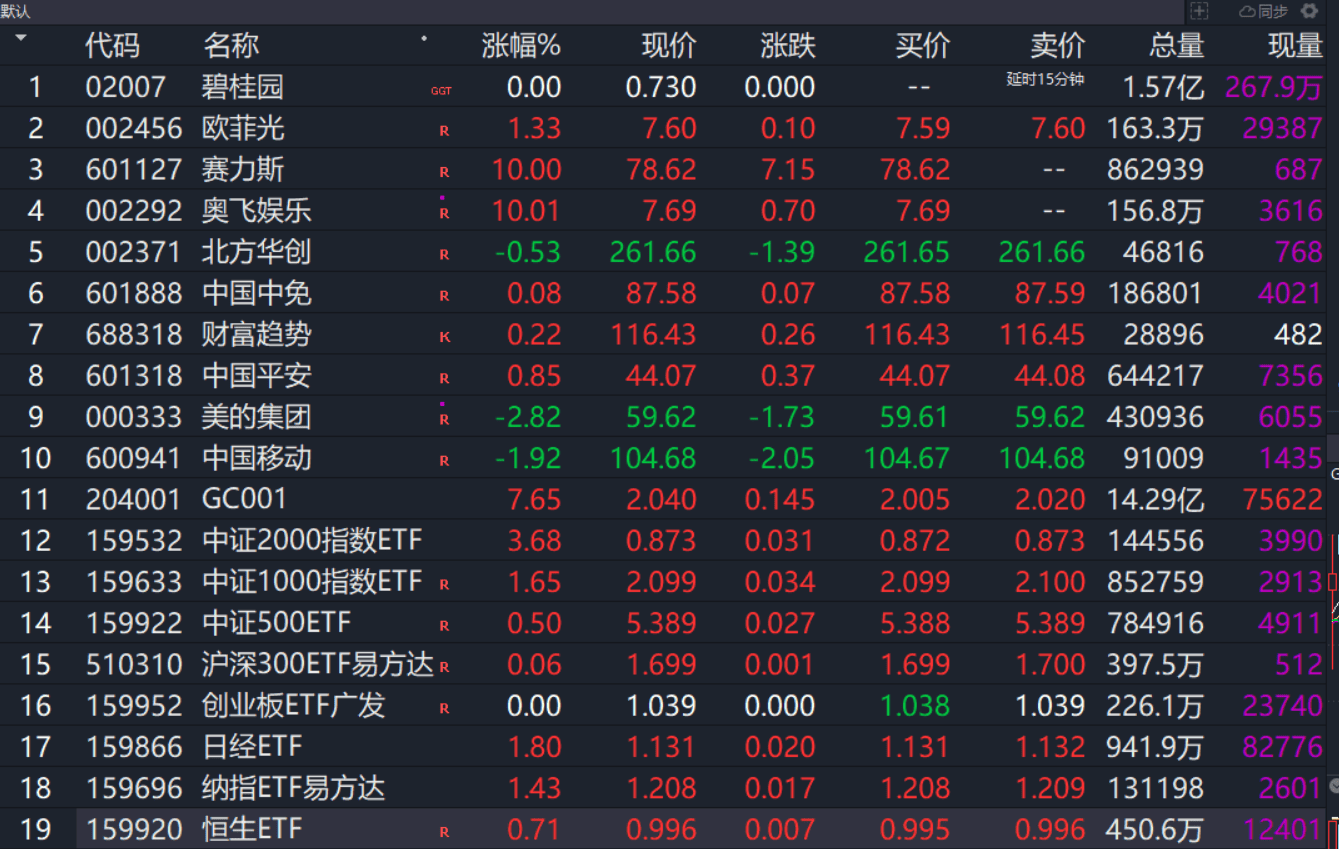Sort by the 名称 column header
The height and width of the screenshot is (849, 1339).
point(231,46)
